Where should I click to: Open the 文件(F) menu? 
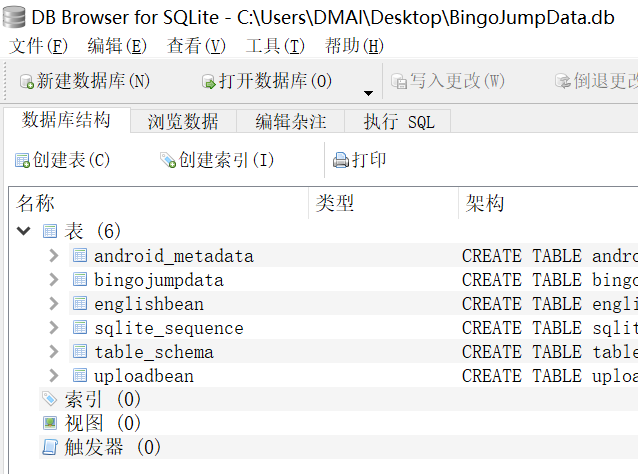[38, 46]
